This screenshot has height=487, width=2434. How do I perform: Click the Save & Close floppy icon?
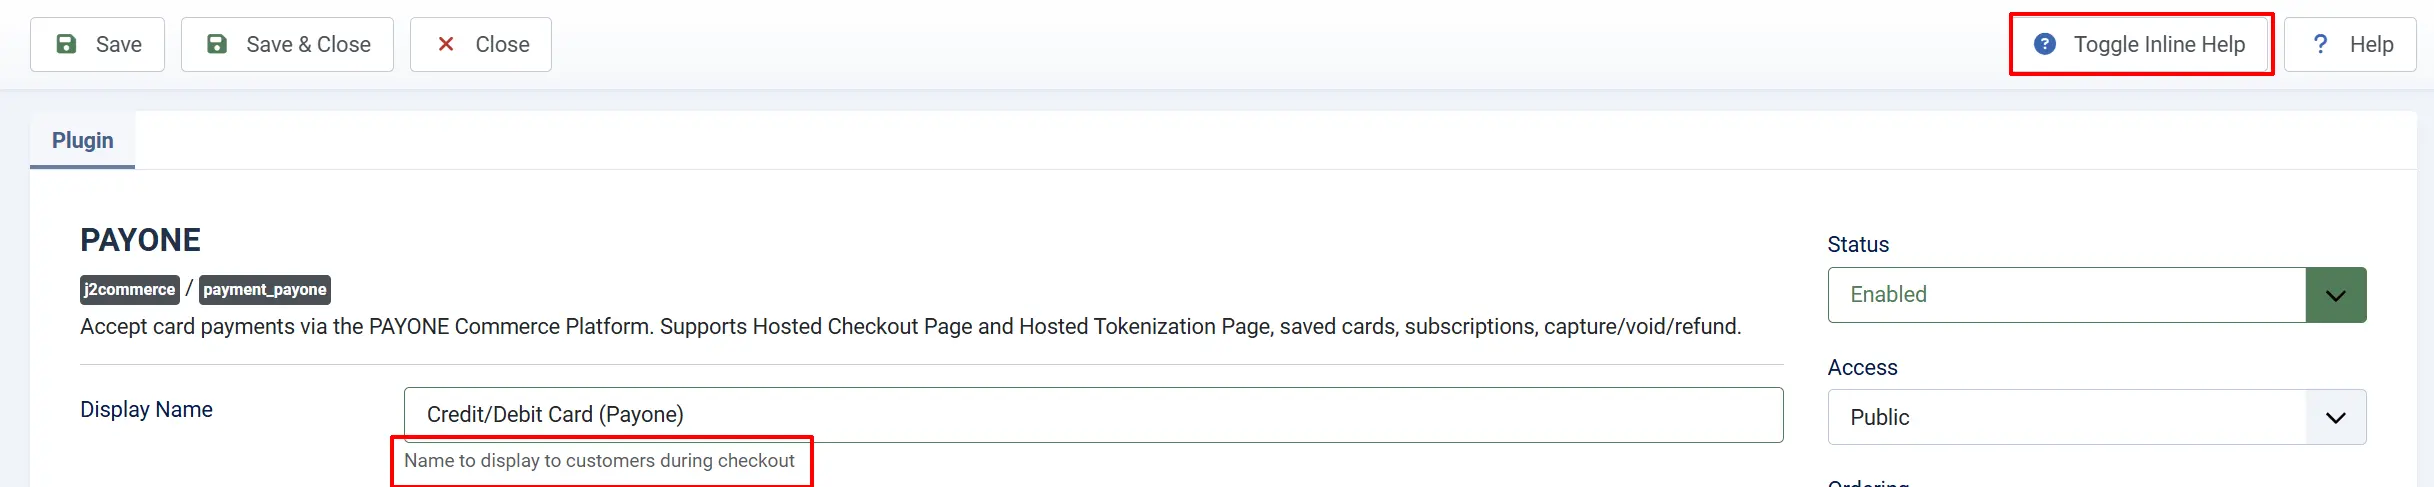pos(217,44)
